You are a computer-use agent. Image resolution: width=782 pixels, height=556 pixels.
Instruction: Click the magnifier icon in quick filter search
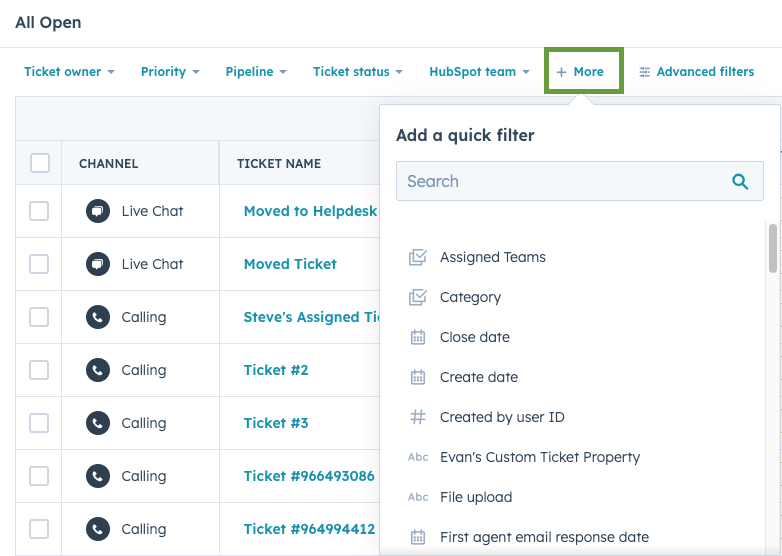pyautogui.click(x=740, y=182)
